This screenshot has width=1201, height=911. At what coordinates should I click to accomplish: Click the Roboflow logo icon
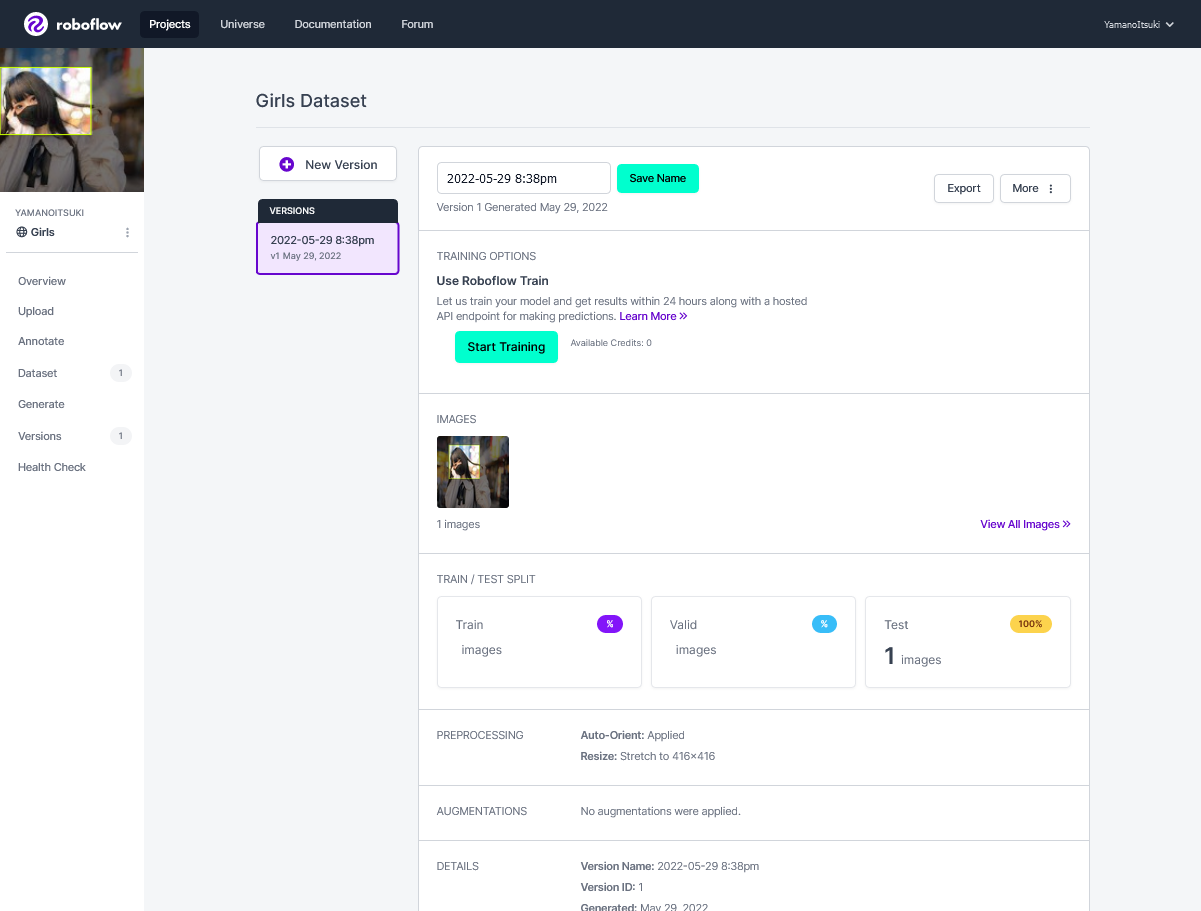36,24
